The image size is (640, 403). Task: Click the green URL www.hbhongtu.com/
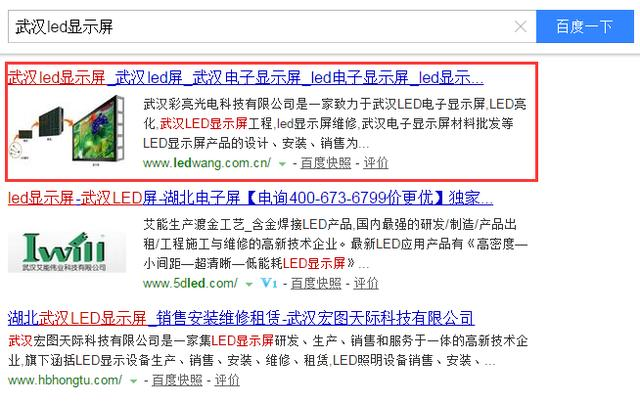click(x=65, y=381)
